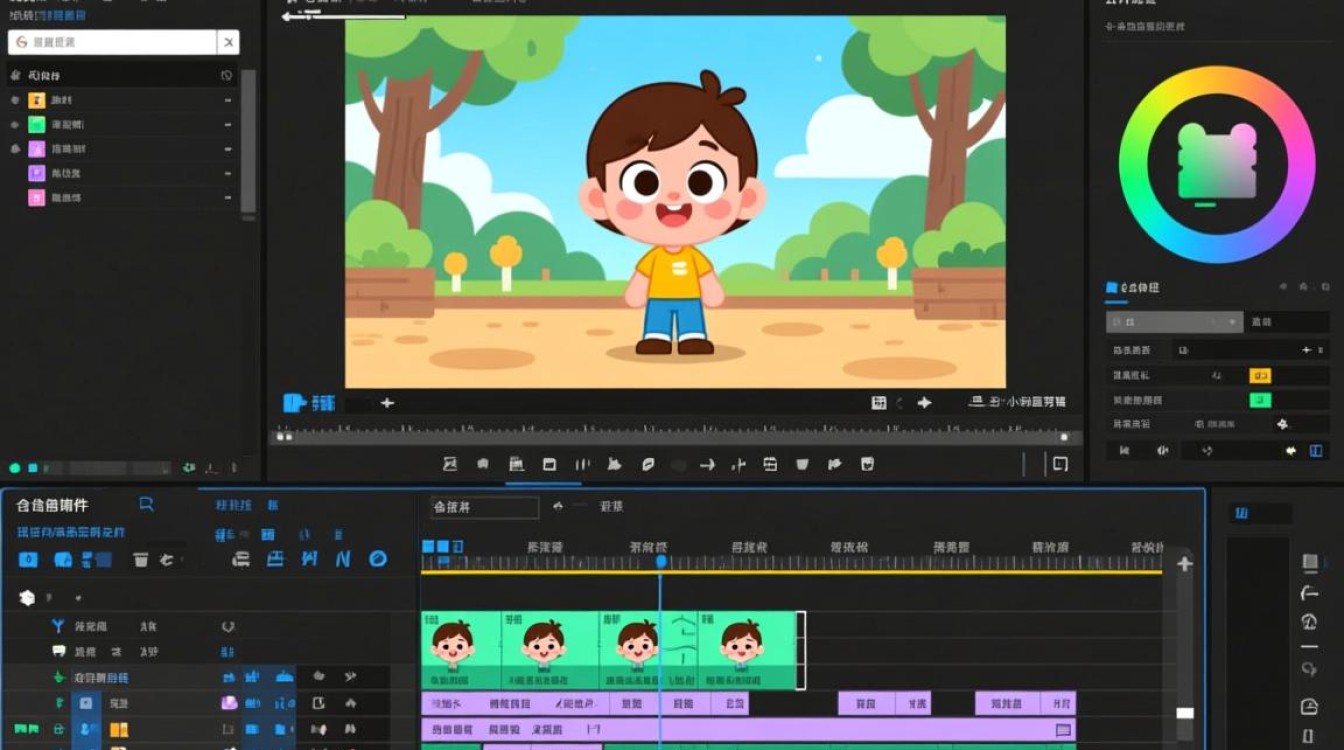Toggle the grid icon below the preview
The height and width of the screenshot is (750, 1344).
pos(879,402)
